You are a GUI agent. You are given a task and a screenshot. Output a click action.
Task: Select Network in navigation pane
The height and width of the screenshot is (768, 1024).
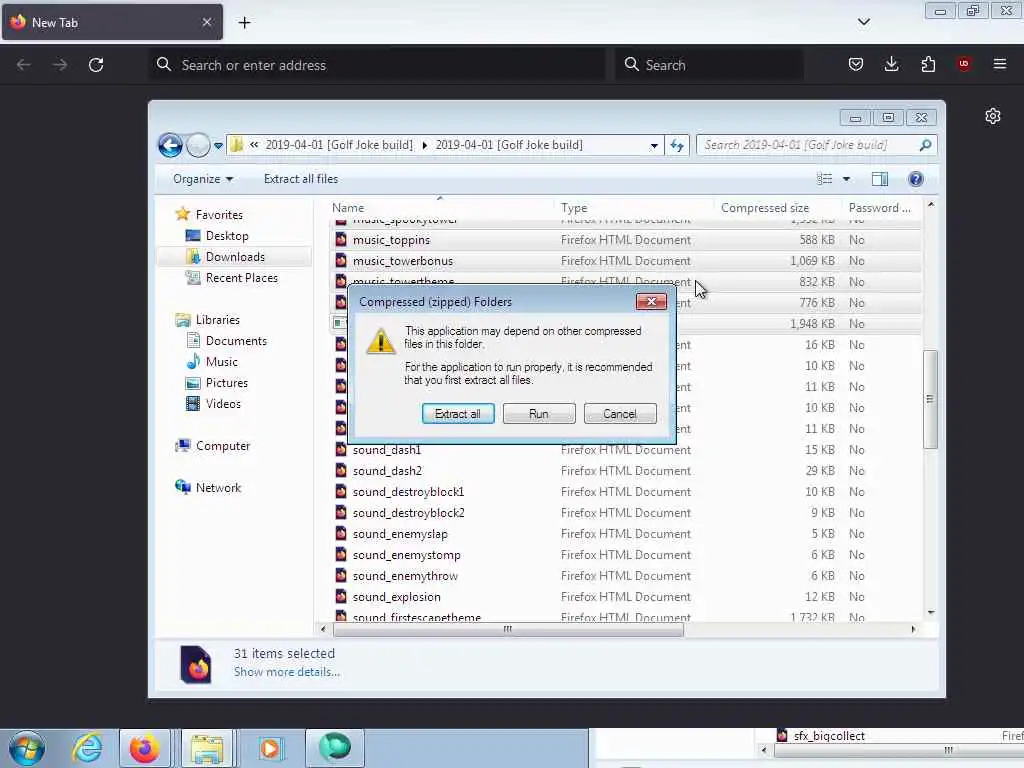click(218, 488)
